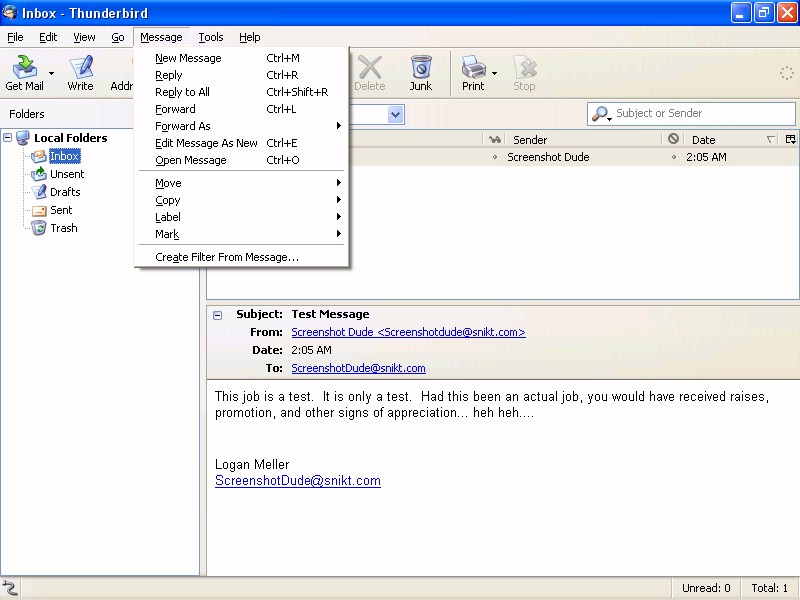This screenshot has width=800, height=600.
Task: Click the Unsent folder icon
Action: click(39, 174)
